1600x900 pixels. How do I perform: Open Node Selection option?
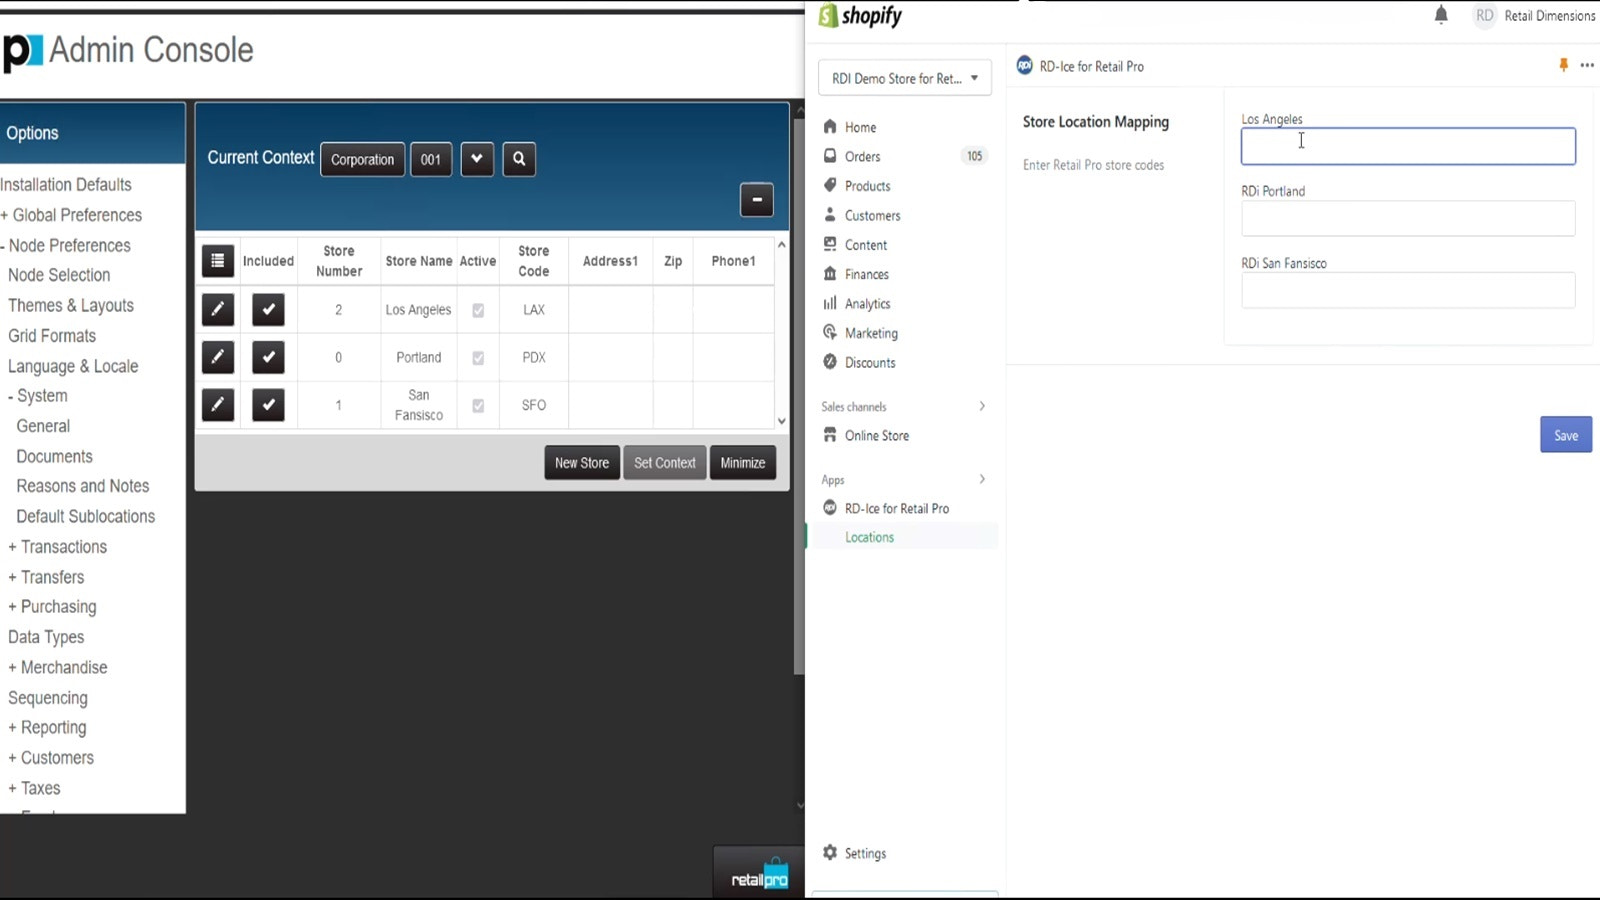[x=59, y=275]
